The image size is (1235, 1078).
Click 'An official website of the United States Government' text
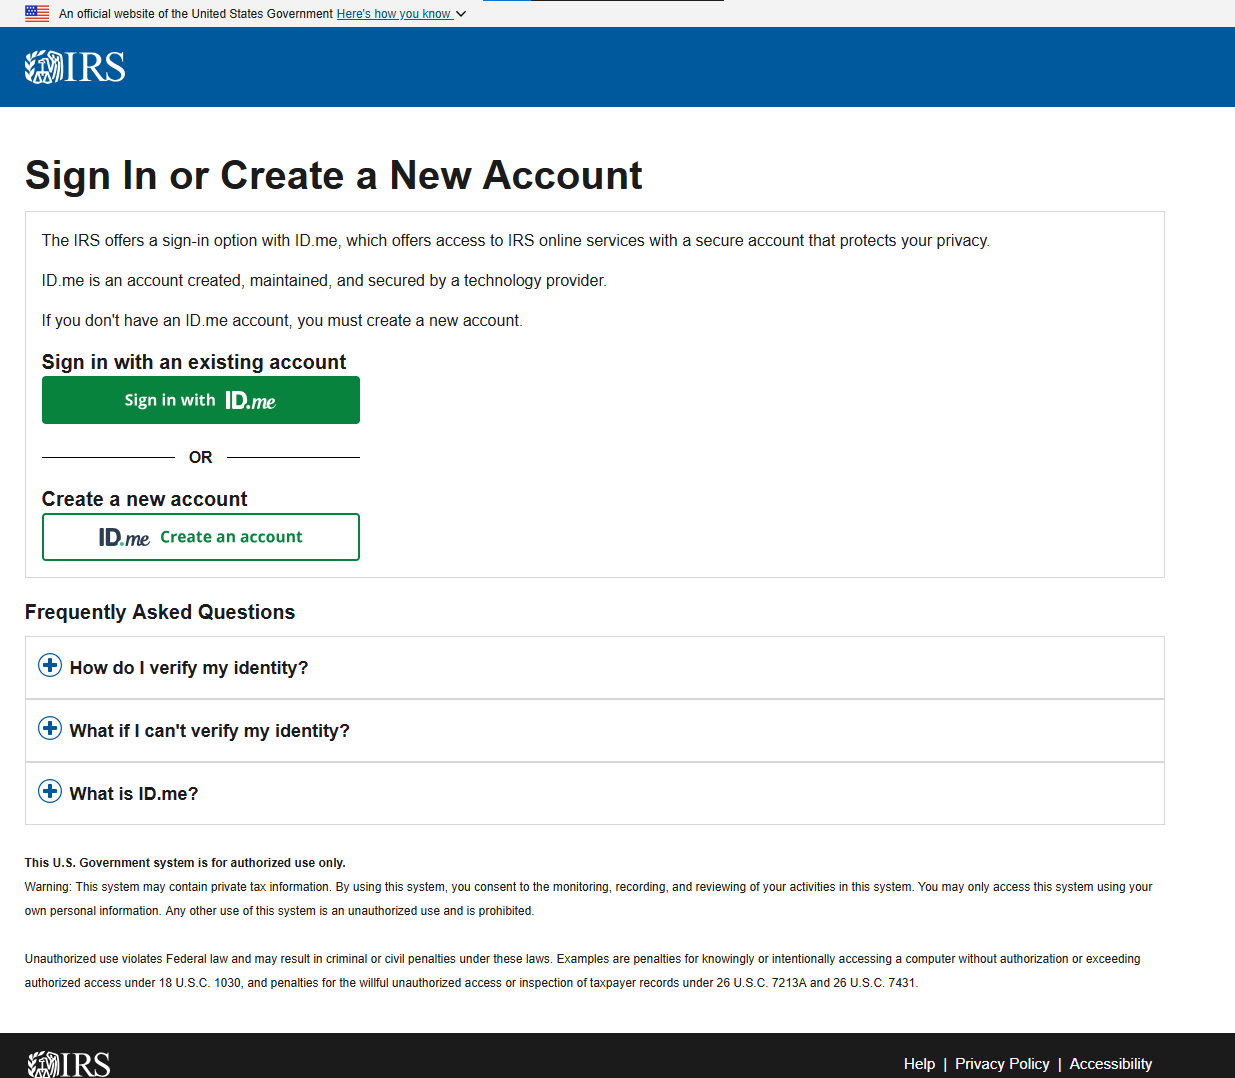[x=196, y=14]
